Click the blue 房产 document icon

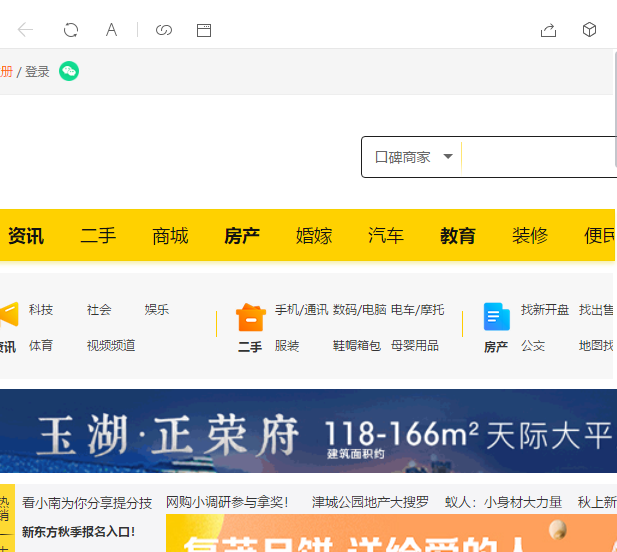click(x=497, y=316)
